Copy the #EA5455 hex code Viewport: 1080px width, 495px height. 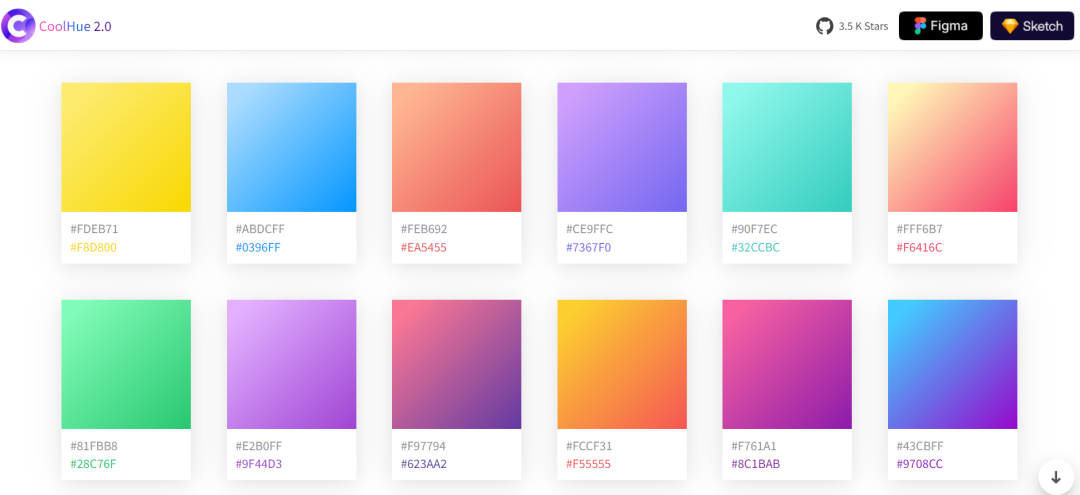point(424,247)
